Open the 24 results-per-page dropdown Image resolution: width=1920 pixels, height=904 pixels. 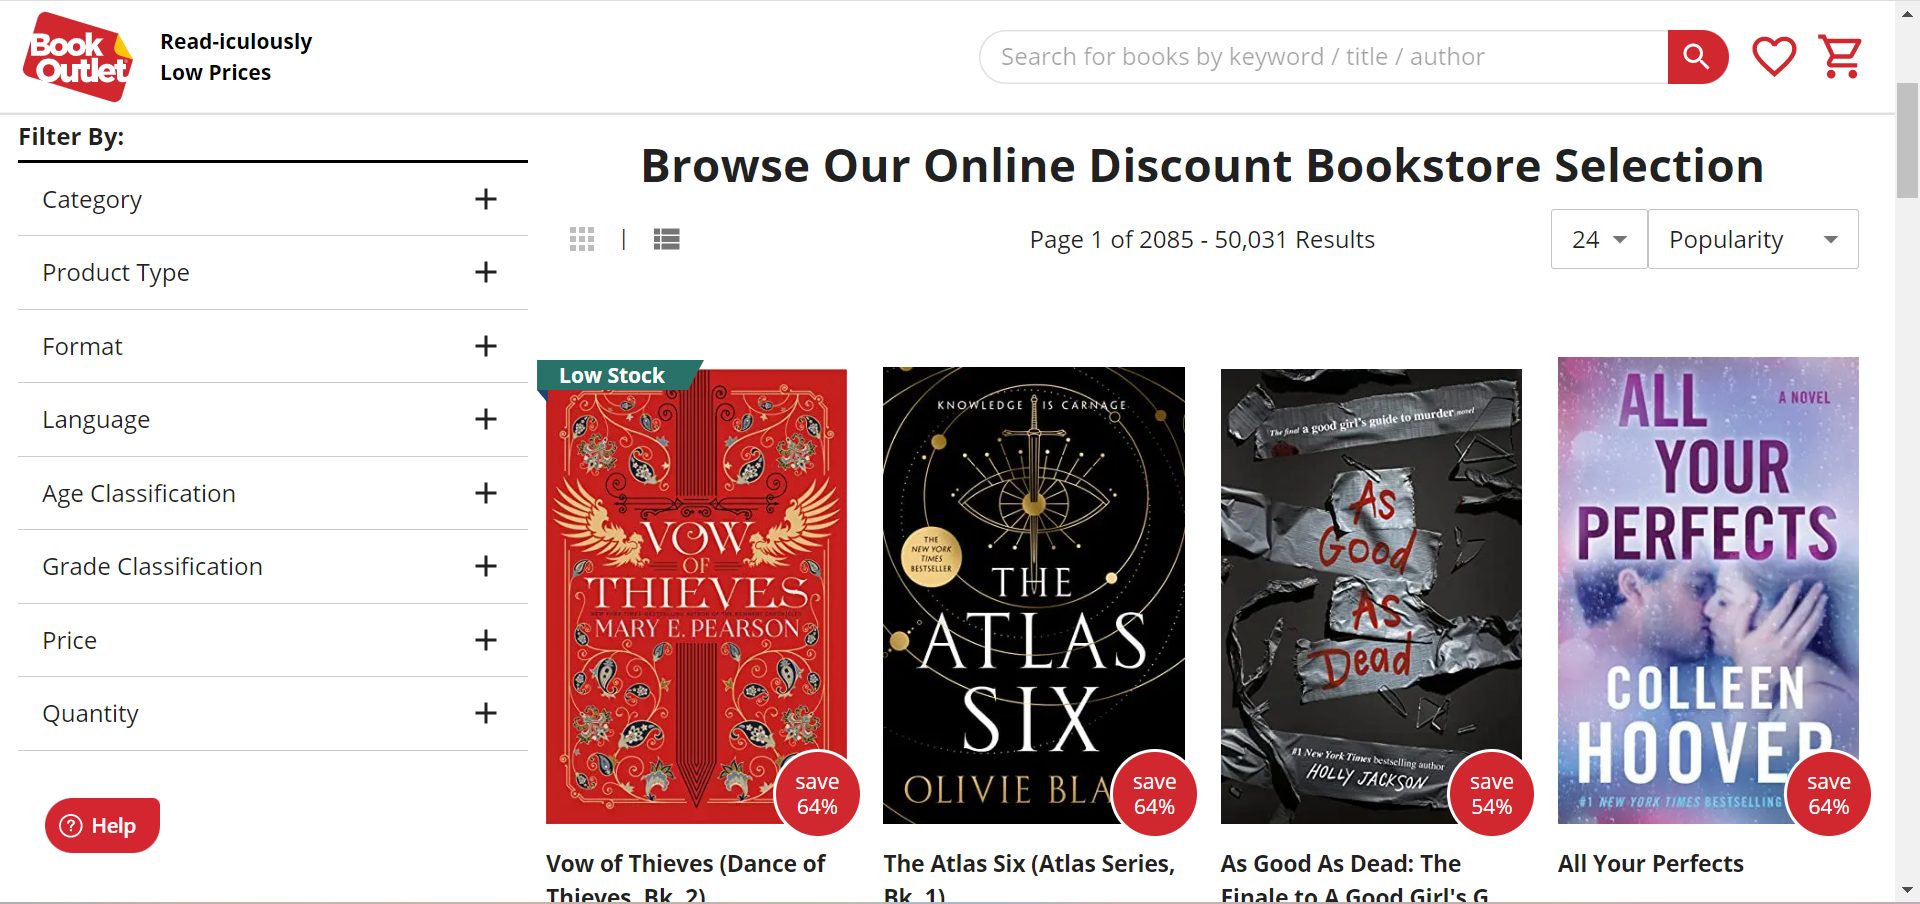coord(1598,239)
